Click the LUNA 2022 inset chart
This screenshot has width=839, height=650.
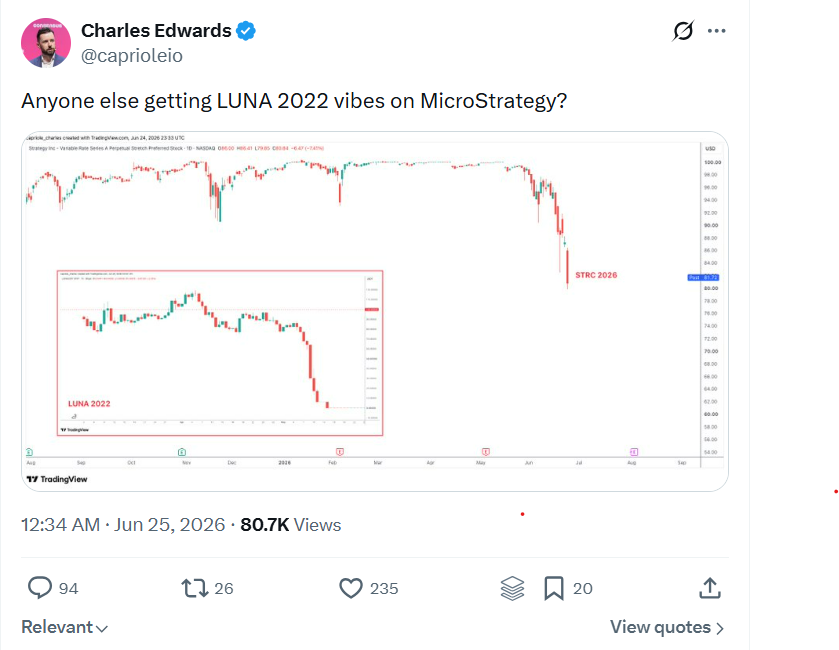pyautogui.click(x=220, y=353)
